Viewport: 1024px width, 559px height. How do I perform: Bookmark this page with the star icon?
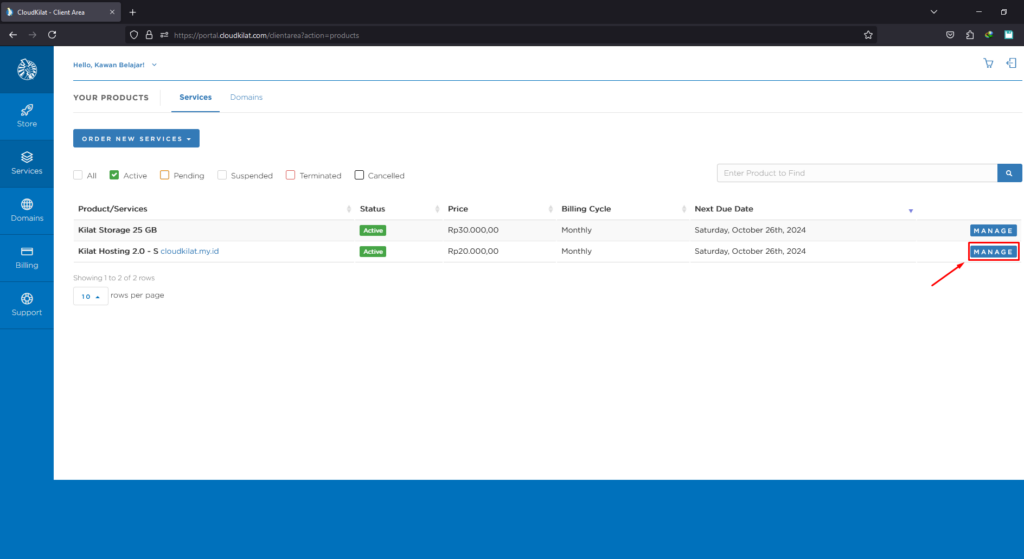point(869,34)
